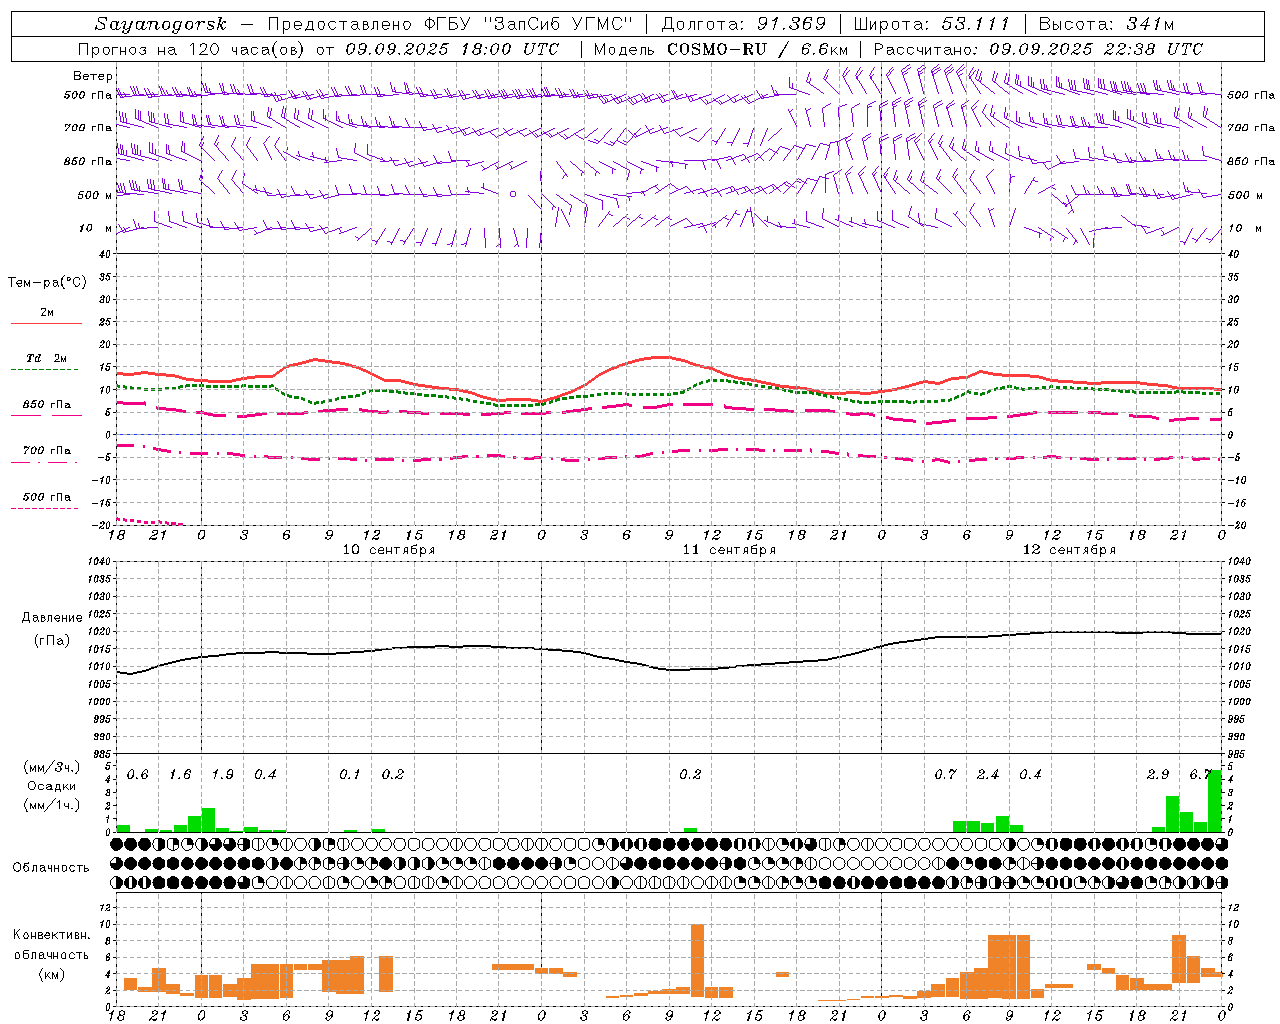Click the tallest orange convective cloud bar
The height and width of the screenshot is (1024, 1280).
697,961
